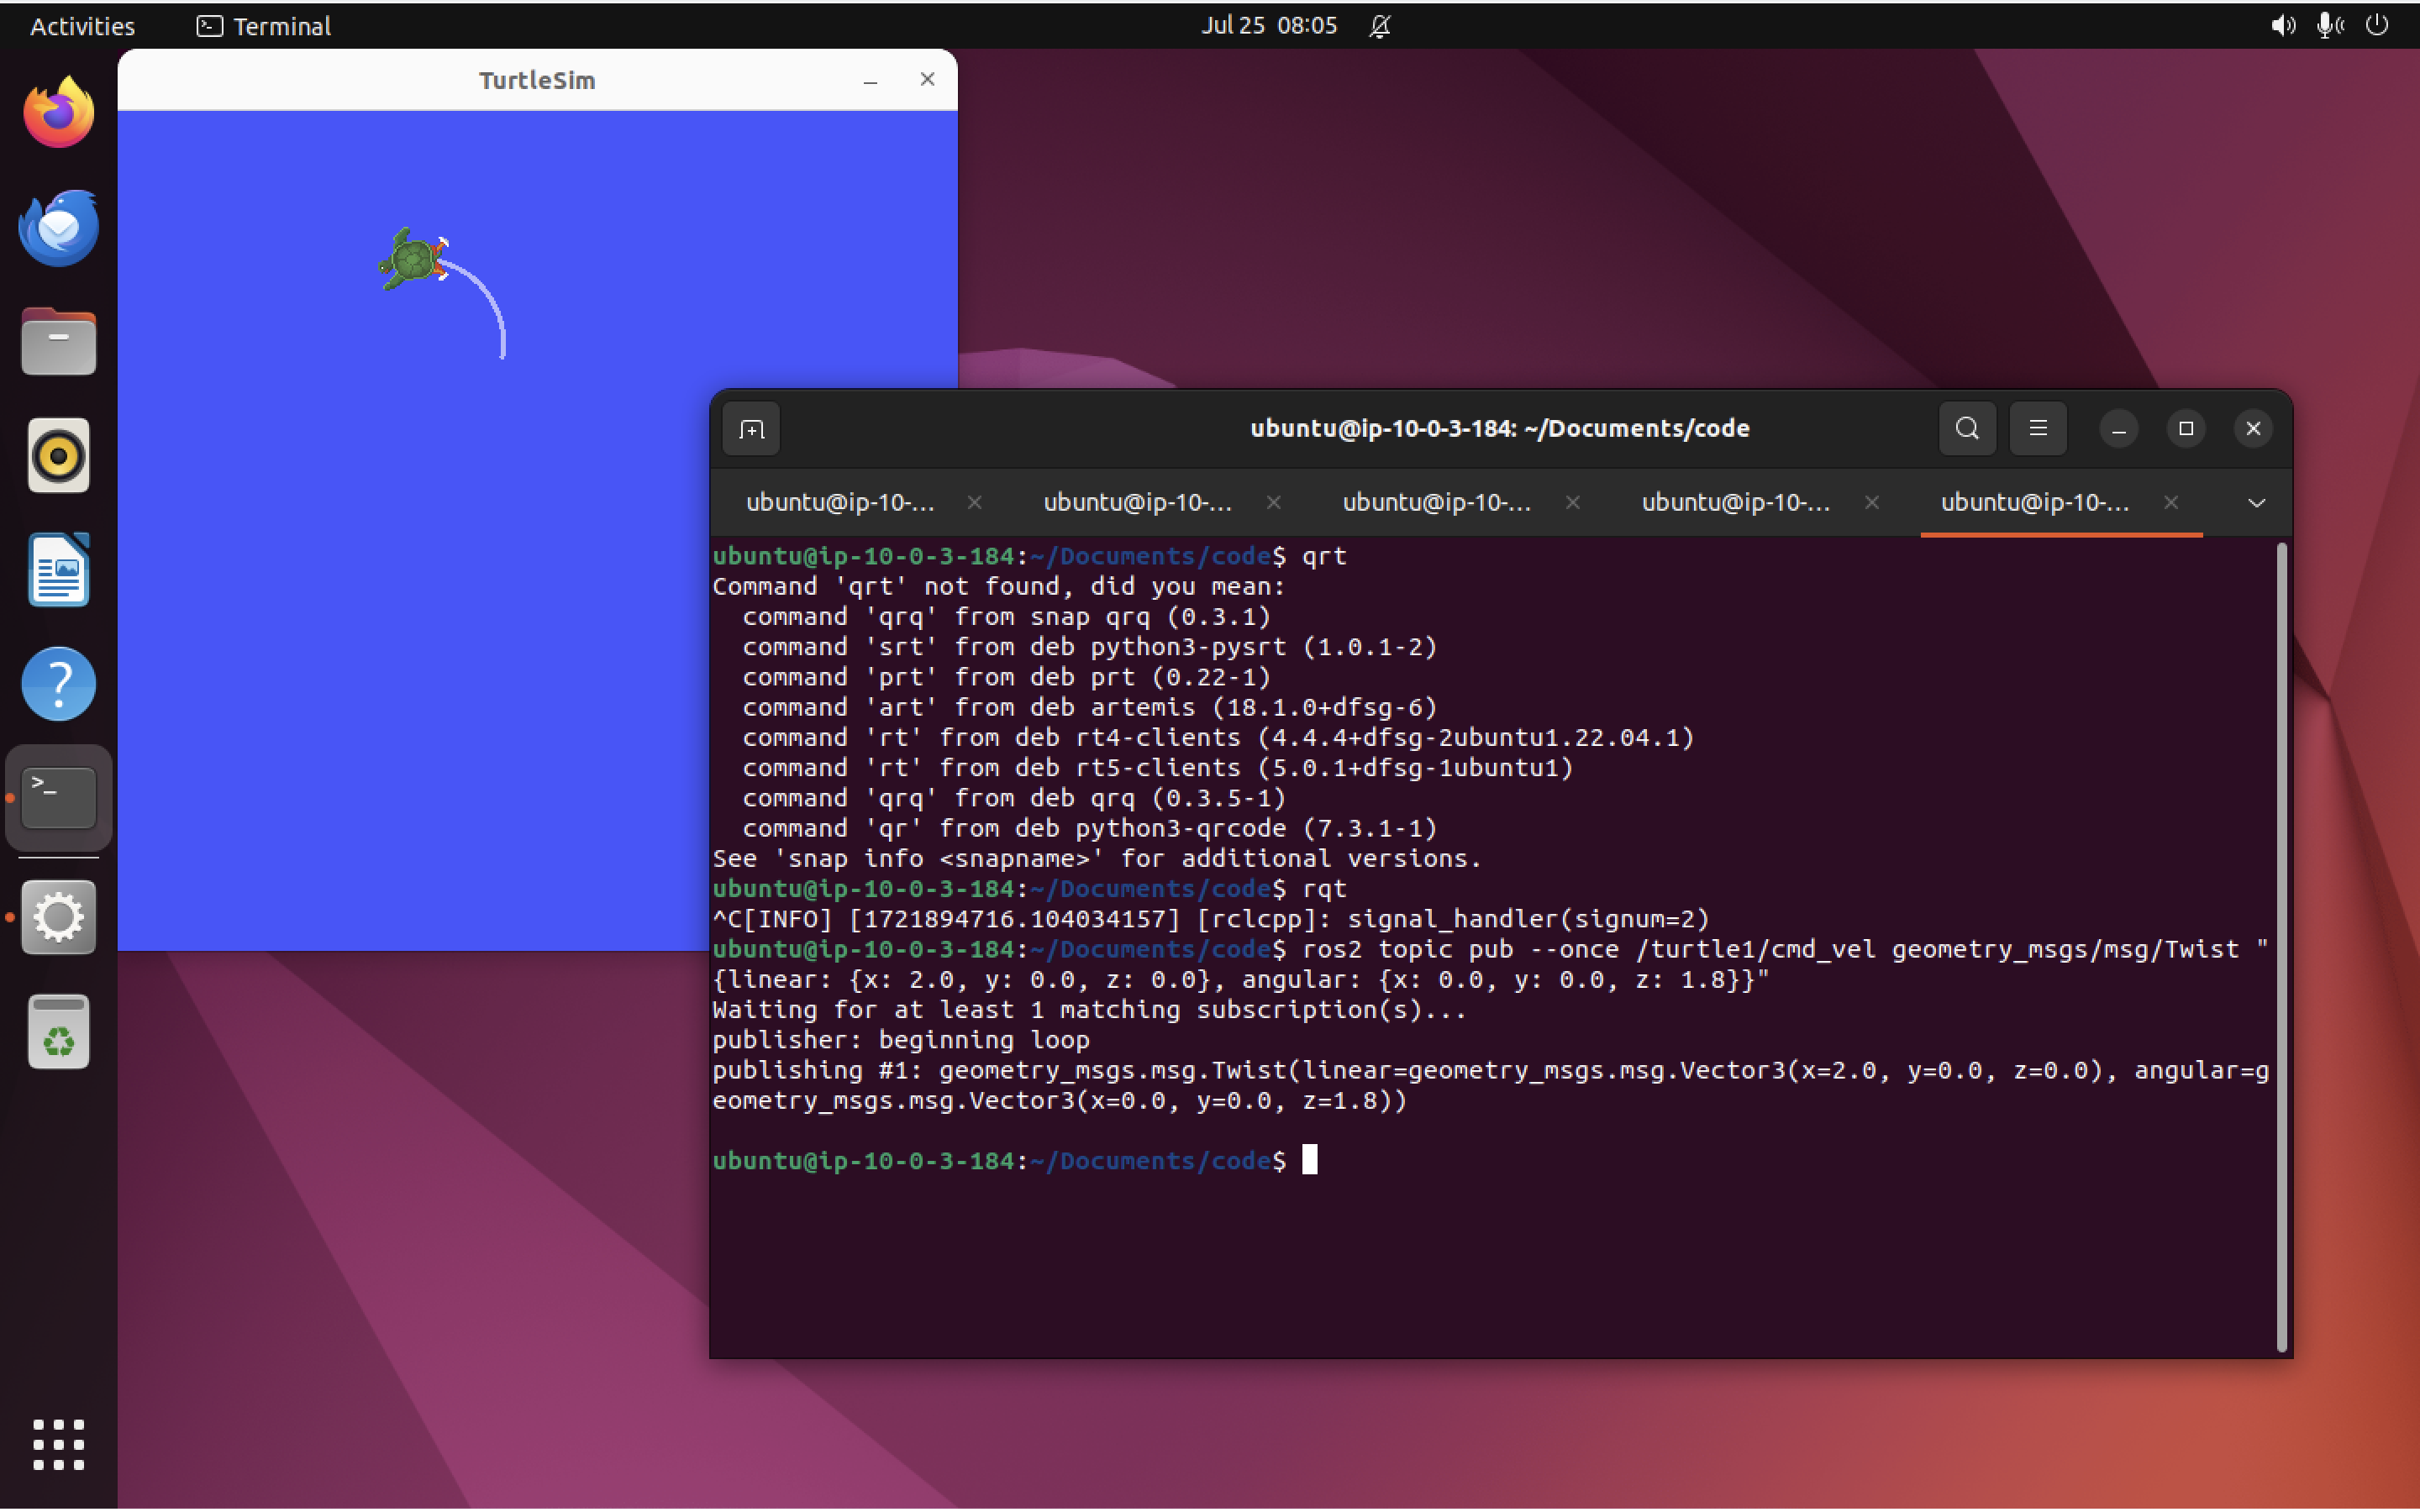Screen dimensions: 2420x1512
Task: Open system menu via power icon
Action: (2377, 25)
